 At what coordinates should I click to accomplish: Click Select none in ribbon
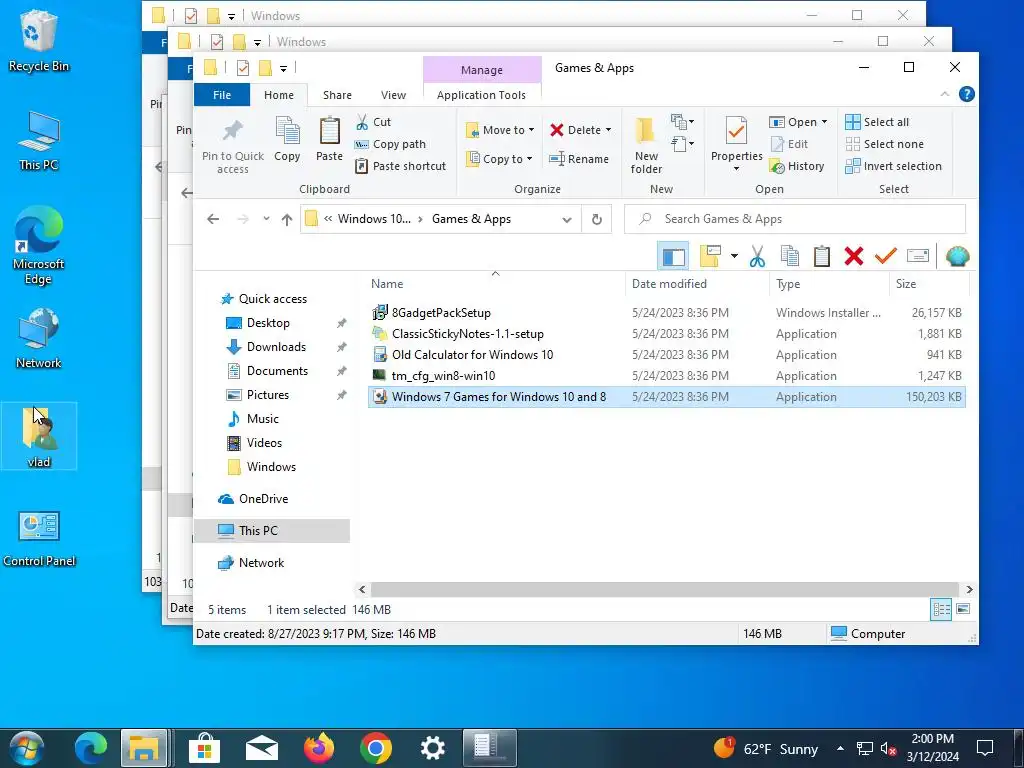point(884,144)
